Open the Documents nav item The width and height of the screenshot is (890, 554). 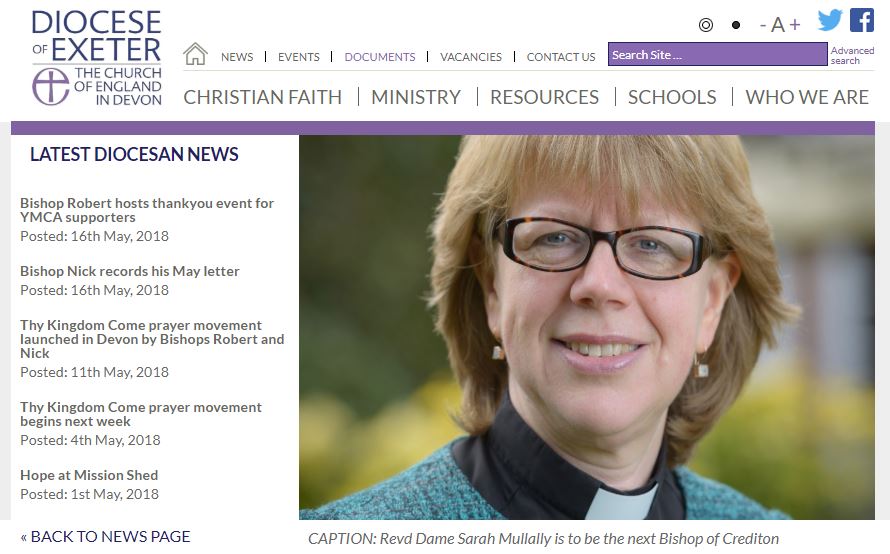click(x=380, y=57)
